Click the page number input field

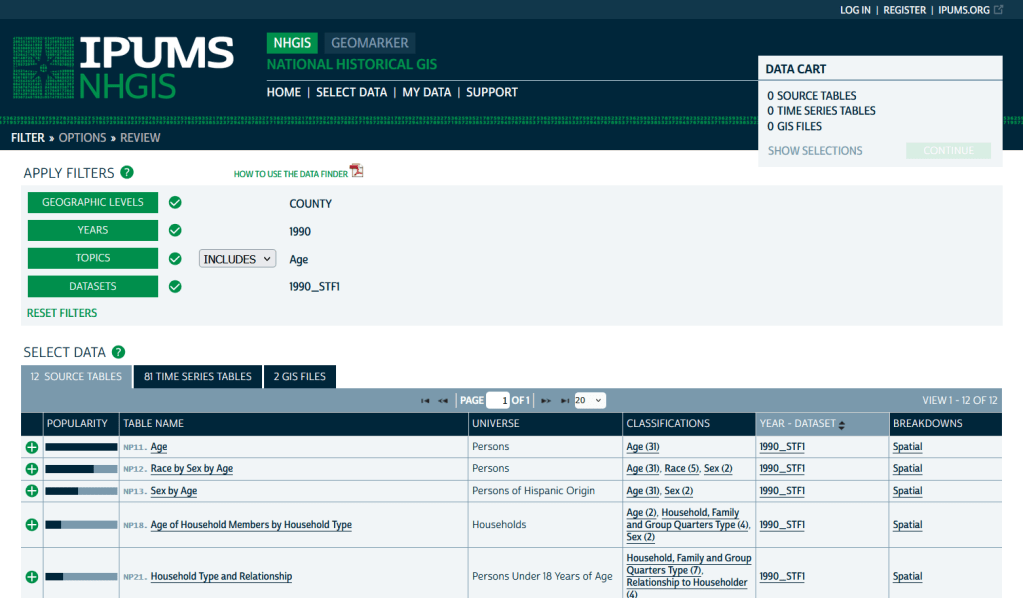click(x=497, y=400)
